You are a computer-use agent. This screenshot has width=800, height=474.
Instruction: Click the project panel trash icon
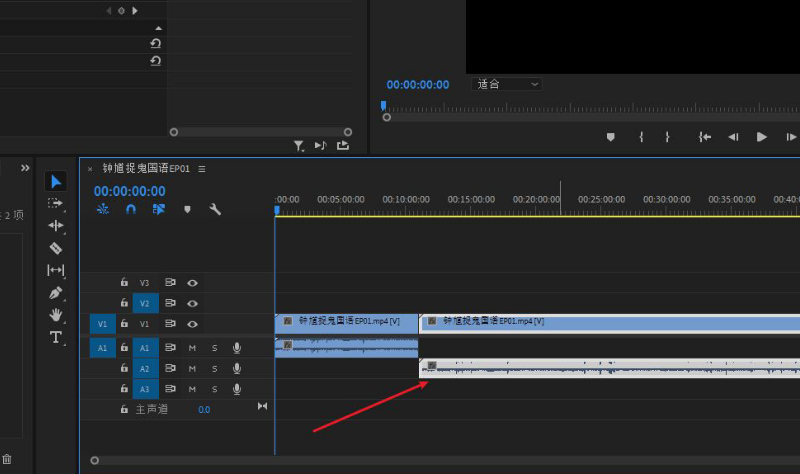tap(7, 459)
